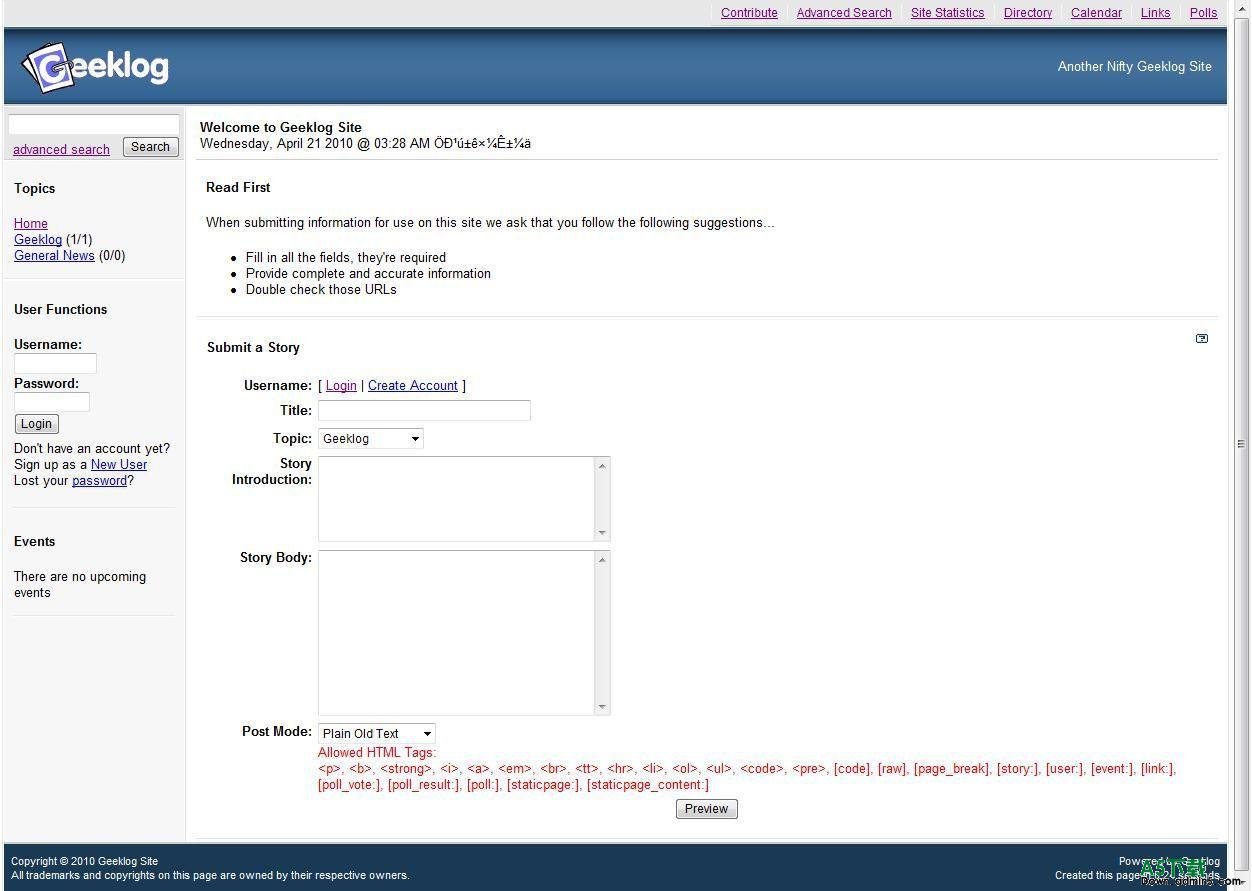This screenshot has width=1252, height=891.
Task: Click Story Body scrollbar up arrow
Action: (602, 560)
